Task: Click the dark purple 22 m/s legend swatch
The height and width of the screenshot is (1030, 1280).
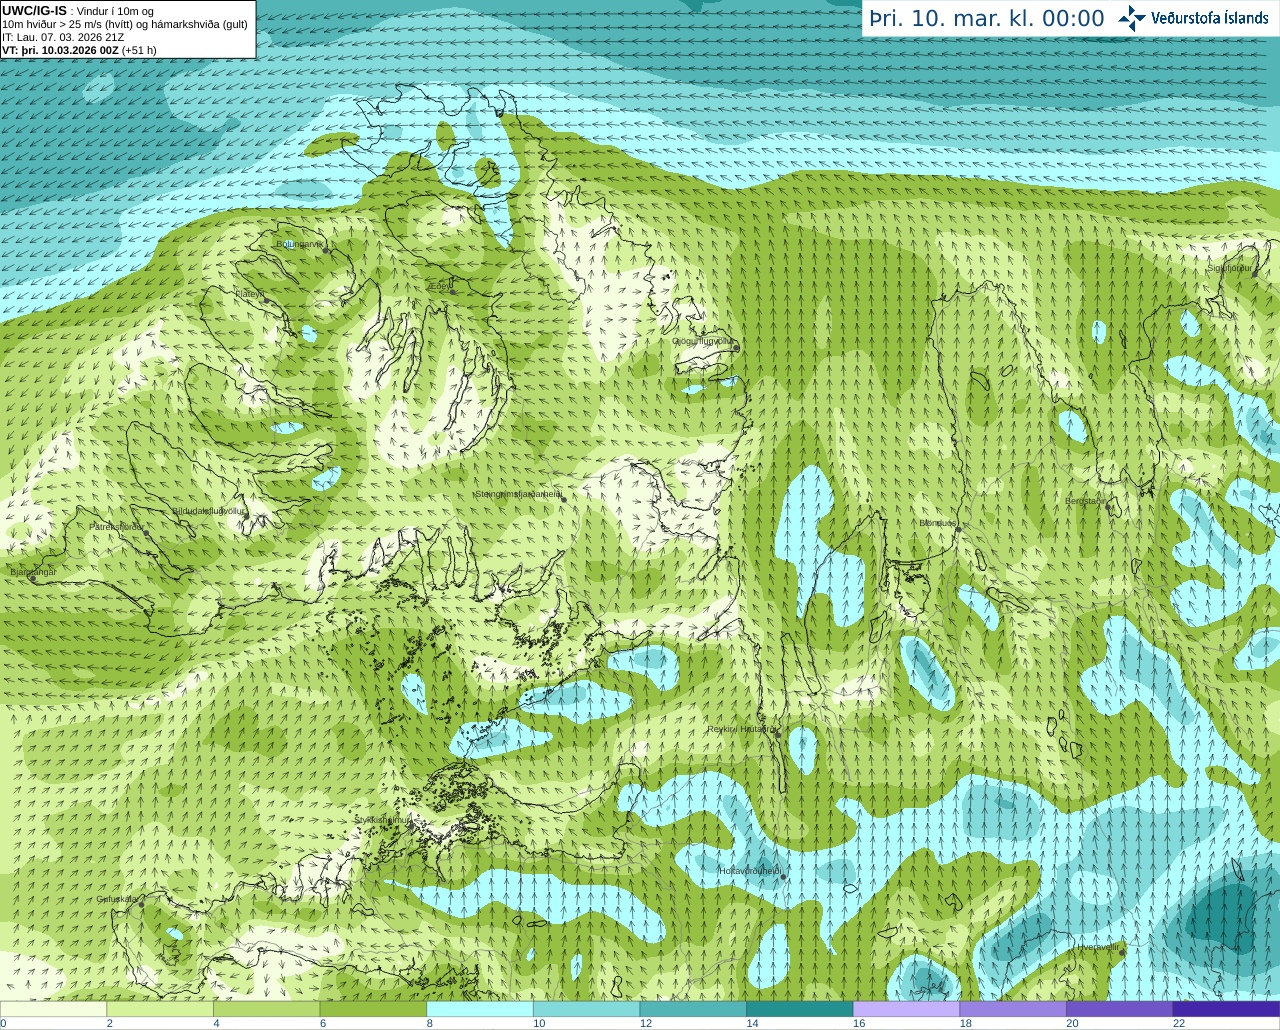Action: click(1226, 1009)
